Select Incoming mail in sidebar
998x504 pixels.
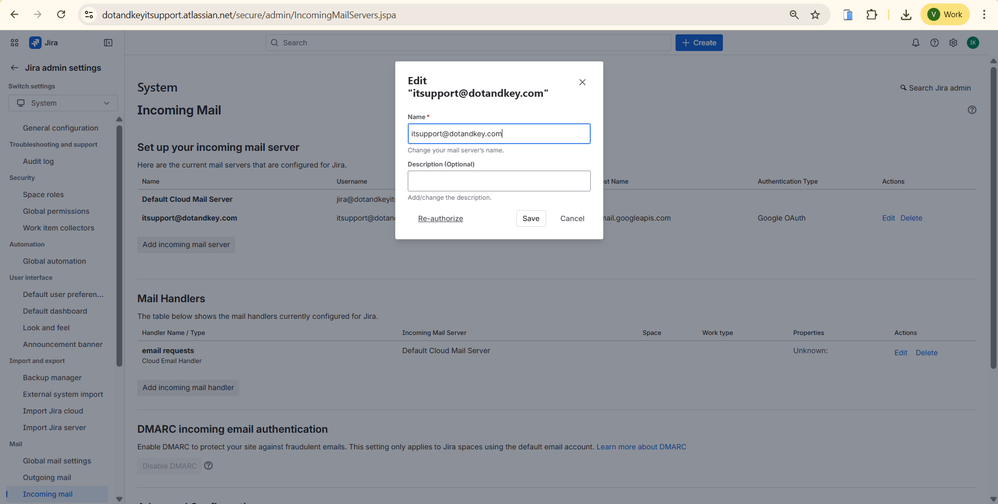coord(48,494)
